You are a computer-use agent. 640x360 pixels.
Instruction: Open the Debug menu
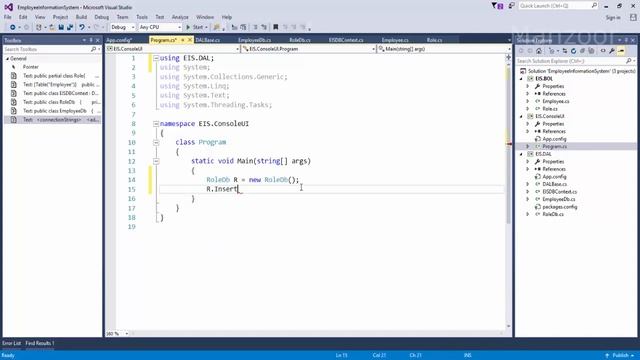click(102, 17)
